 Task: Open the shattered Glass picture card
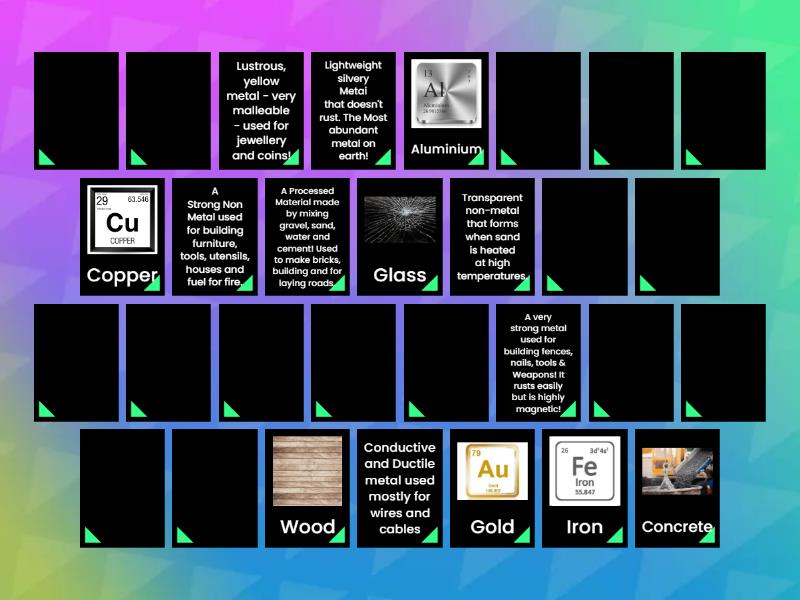(399, 230)
